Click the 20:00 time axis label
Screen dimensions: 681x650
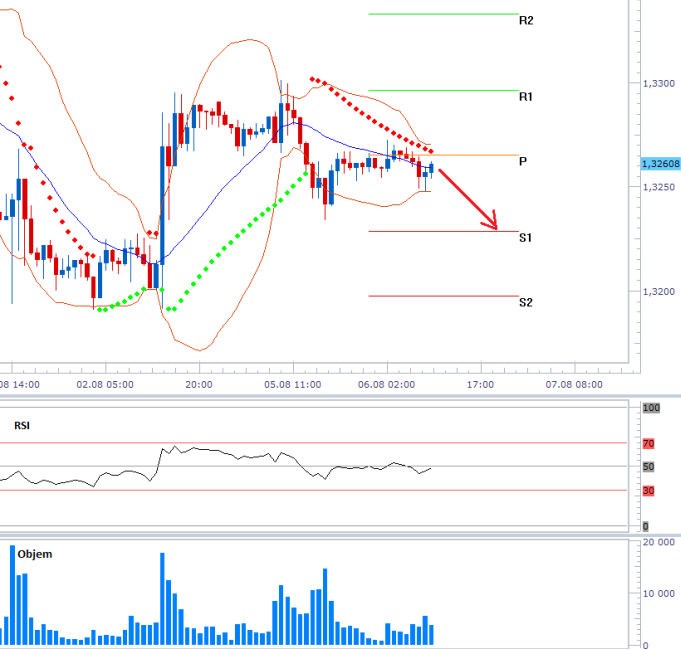[x=199, y=385]
